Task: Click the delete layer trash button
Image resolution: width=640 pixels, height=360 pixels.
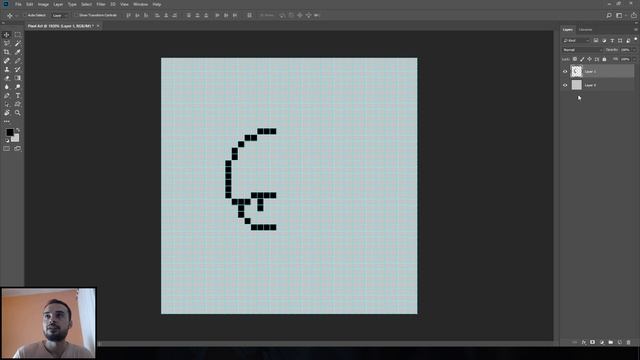Action: (x=629, y=342)
